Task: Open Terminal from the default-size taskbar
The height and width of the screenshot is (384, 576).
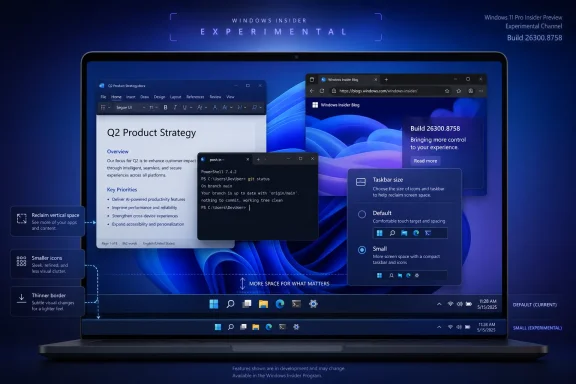Action: click(x=296, y=304)
